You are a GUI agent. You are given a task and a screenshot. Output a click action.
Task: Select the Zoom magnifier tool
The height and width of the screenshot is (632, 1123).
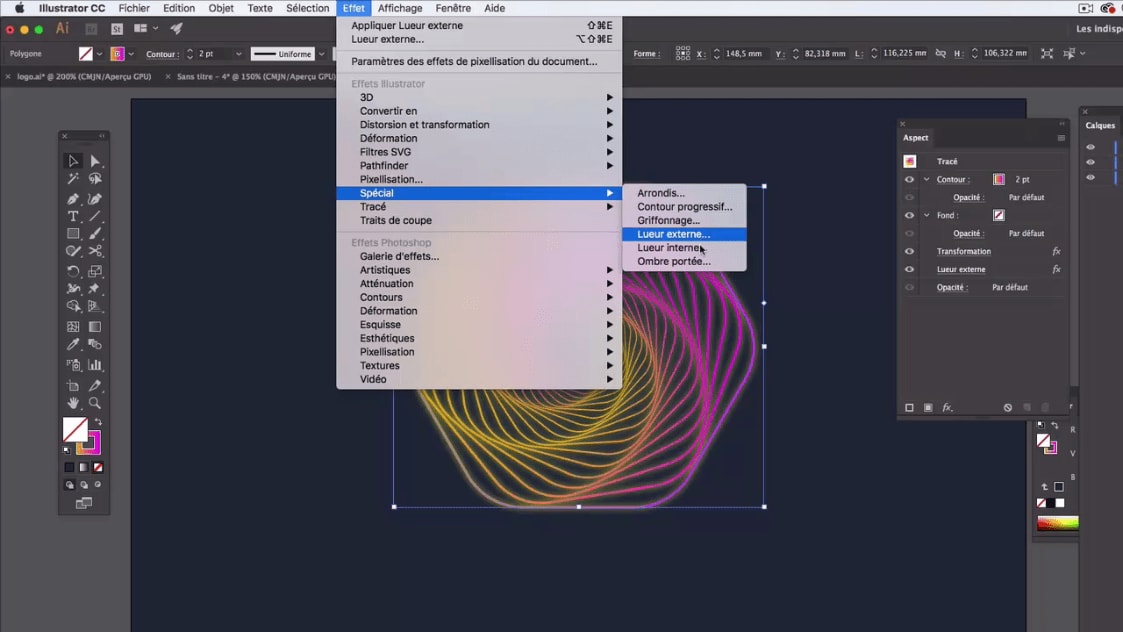tap(95, 403)
